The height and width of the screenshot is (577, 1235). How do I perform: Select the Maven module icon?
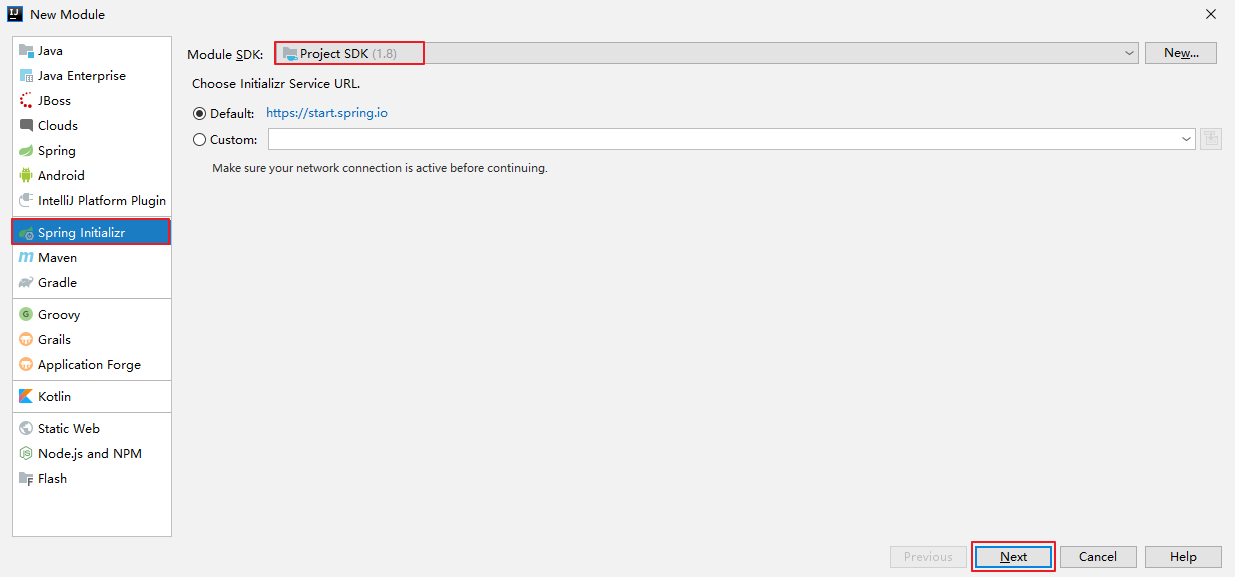(26, 258)
